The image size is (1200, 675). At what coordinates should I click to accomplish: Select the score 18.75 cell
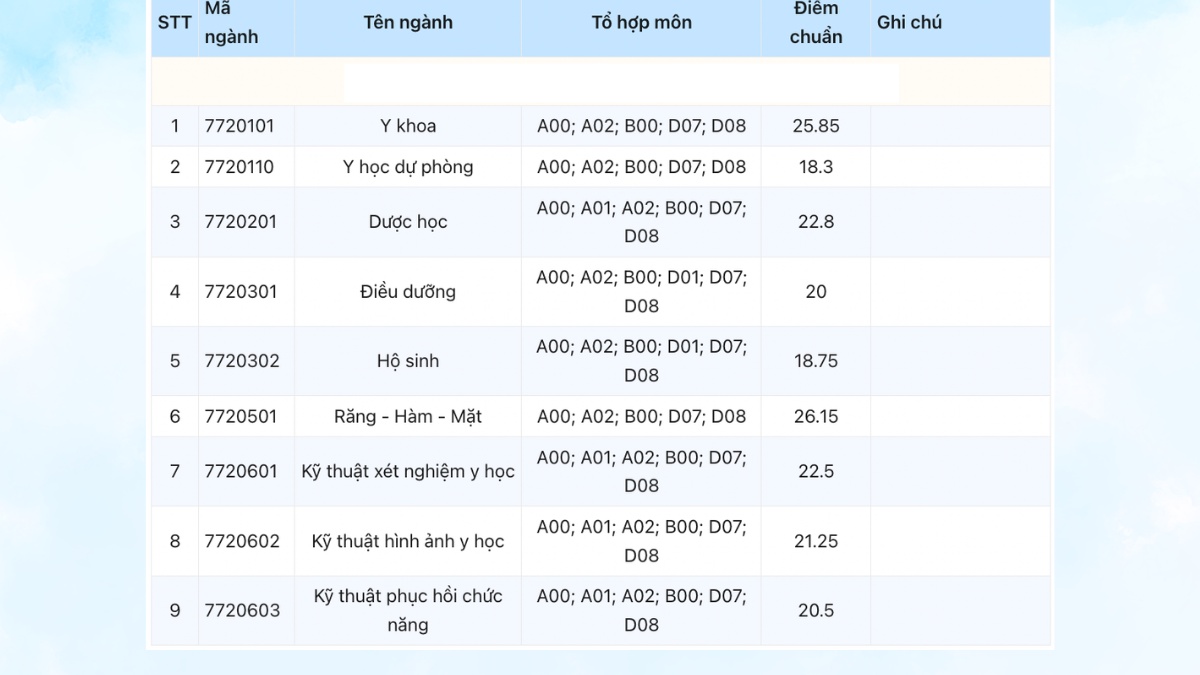click(816, 361)
